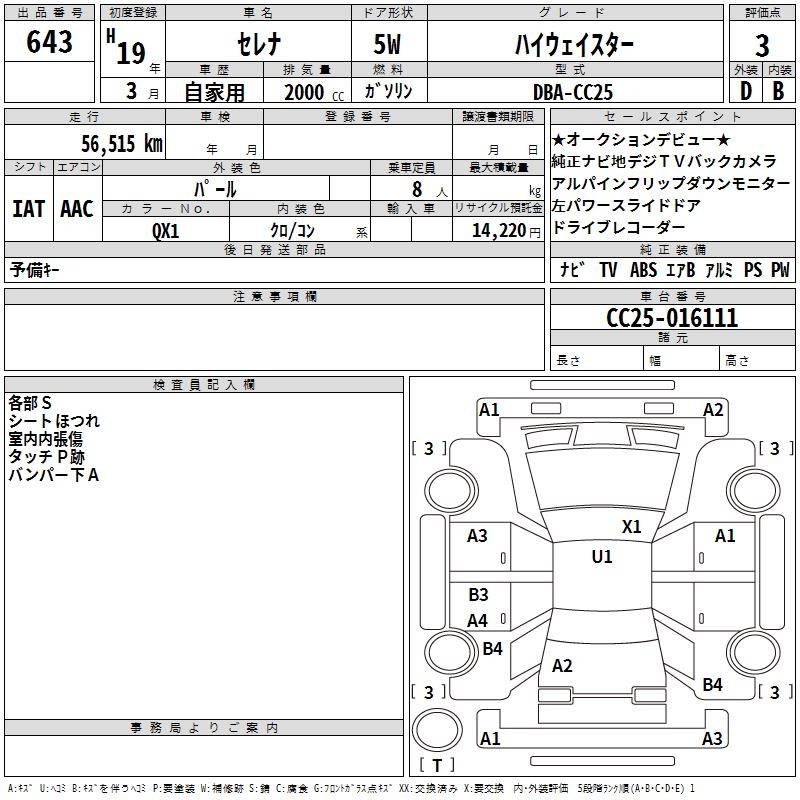Viewport: 800px width, 800px height.
Task: Select recycle deposit 14,220円
Action: [x=506, y=231]
